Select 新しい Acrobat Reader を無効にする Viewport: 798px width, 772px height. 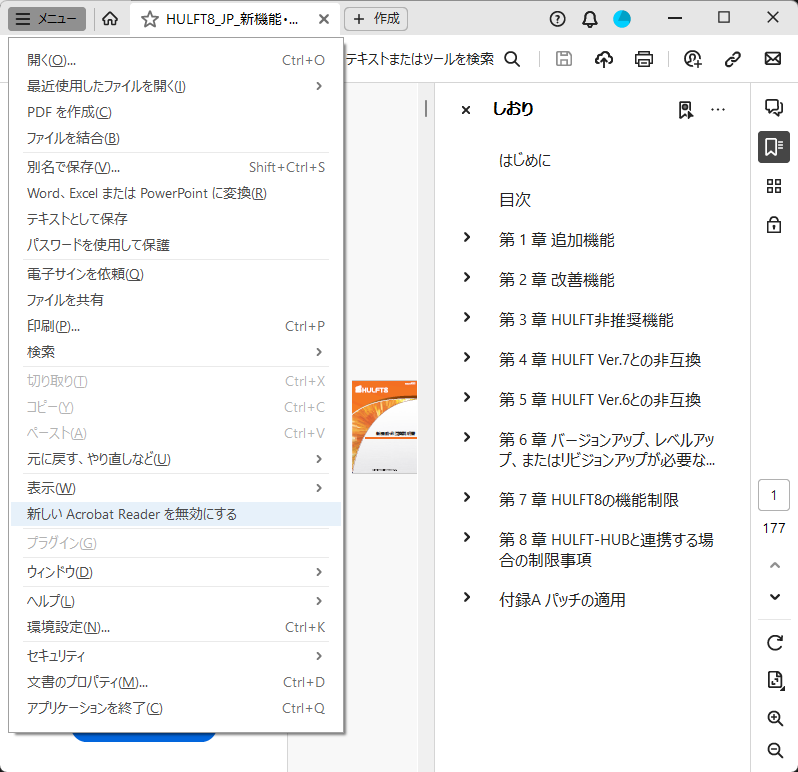click(x=176, y=514)
